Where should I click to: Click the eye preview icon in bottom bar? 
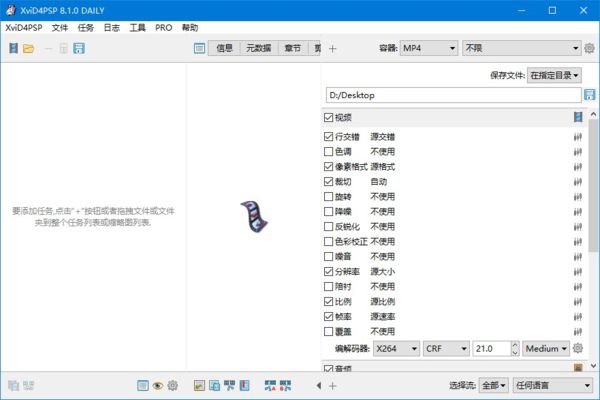pos(158,385)
